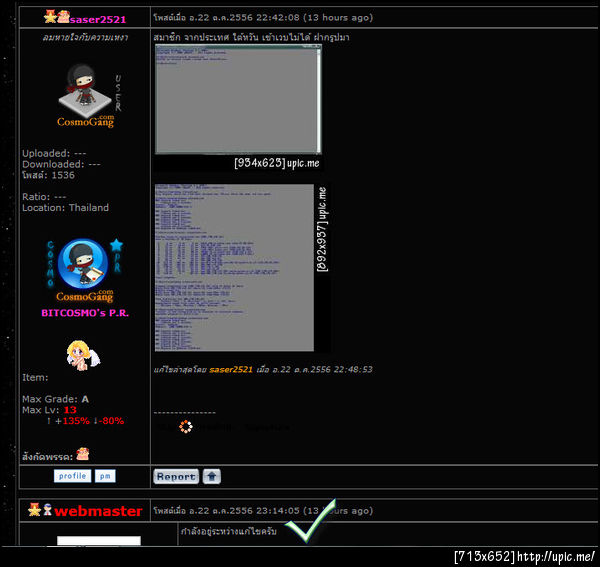Viewport: 600px width, 567px height.
Task: Click the -80% value text
Action: (111, 421)
